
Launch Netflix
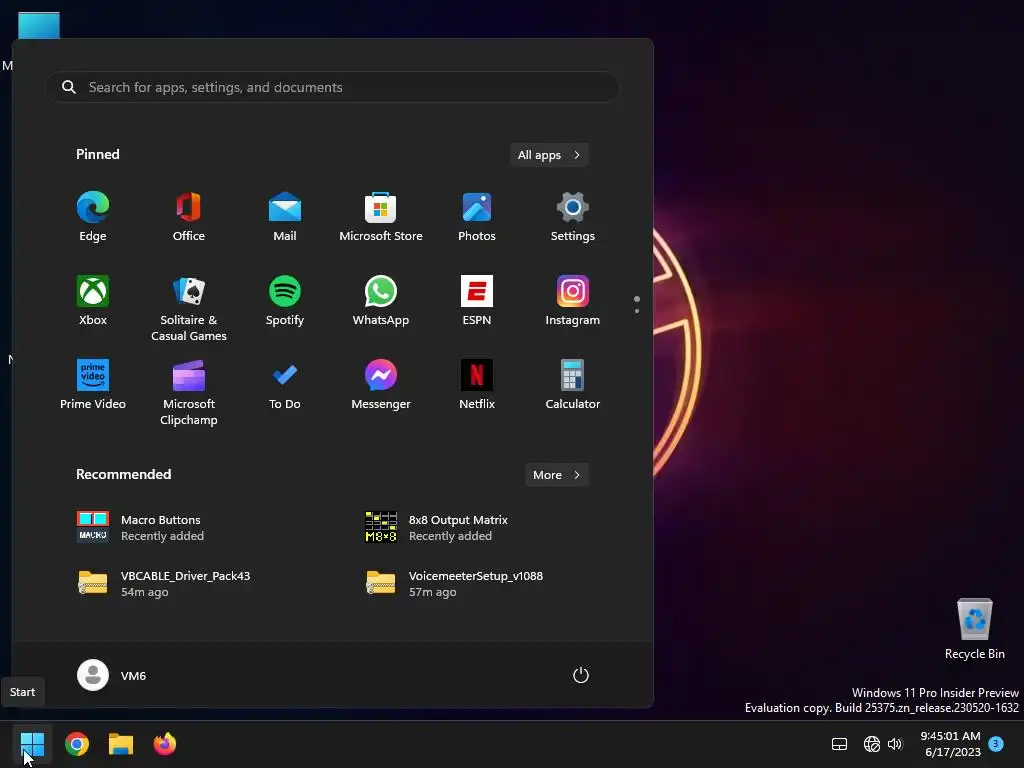click(477, 385)
